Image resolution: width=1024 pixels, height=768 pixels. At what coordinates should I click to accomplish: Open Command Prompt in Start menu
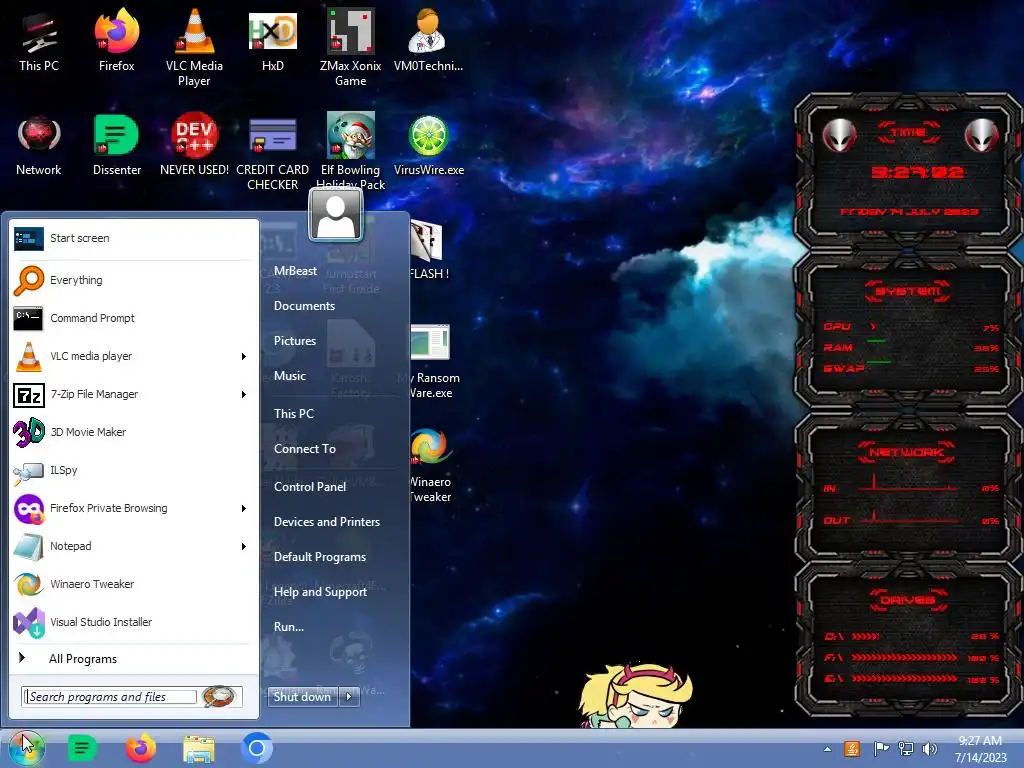pos(134,318)
